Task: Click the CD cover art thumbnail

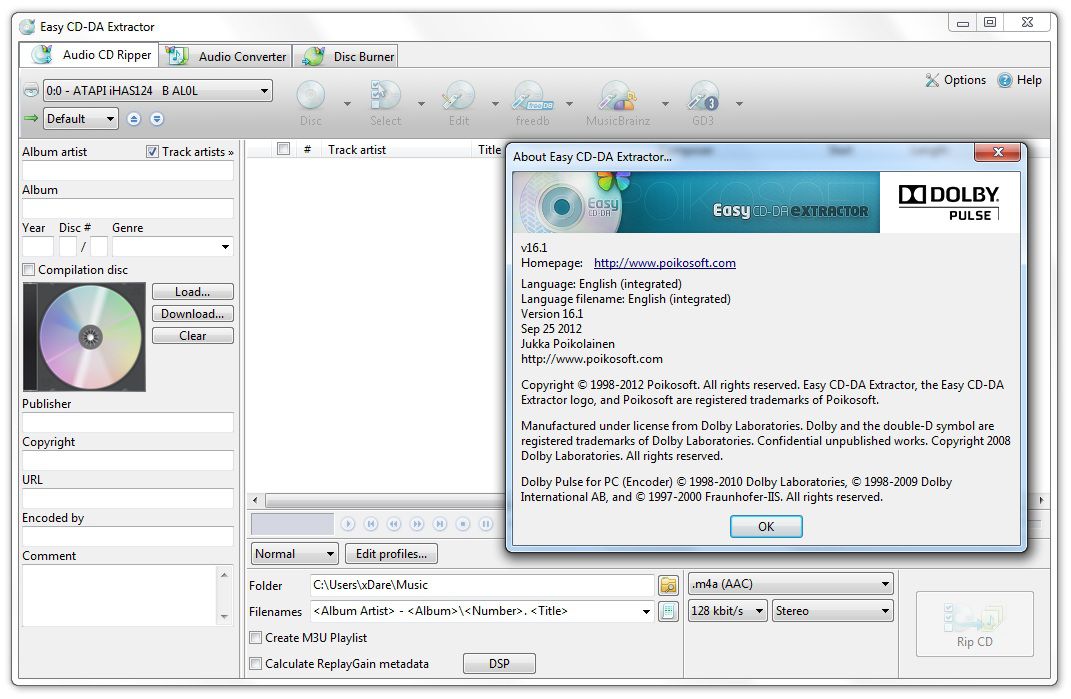Action: click(x=85, y=337)
